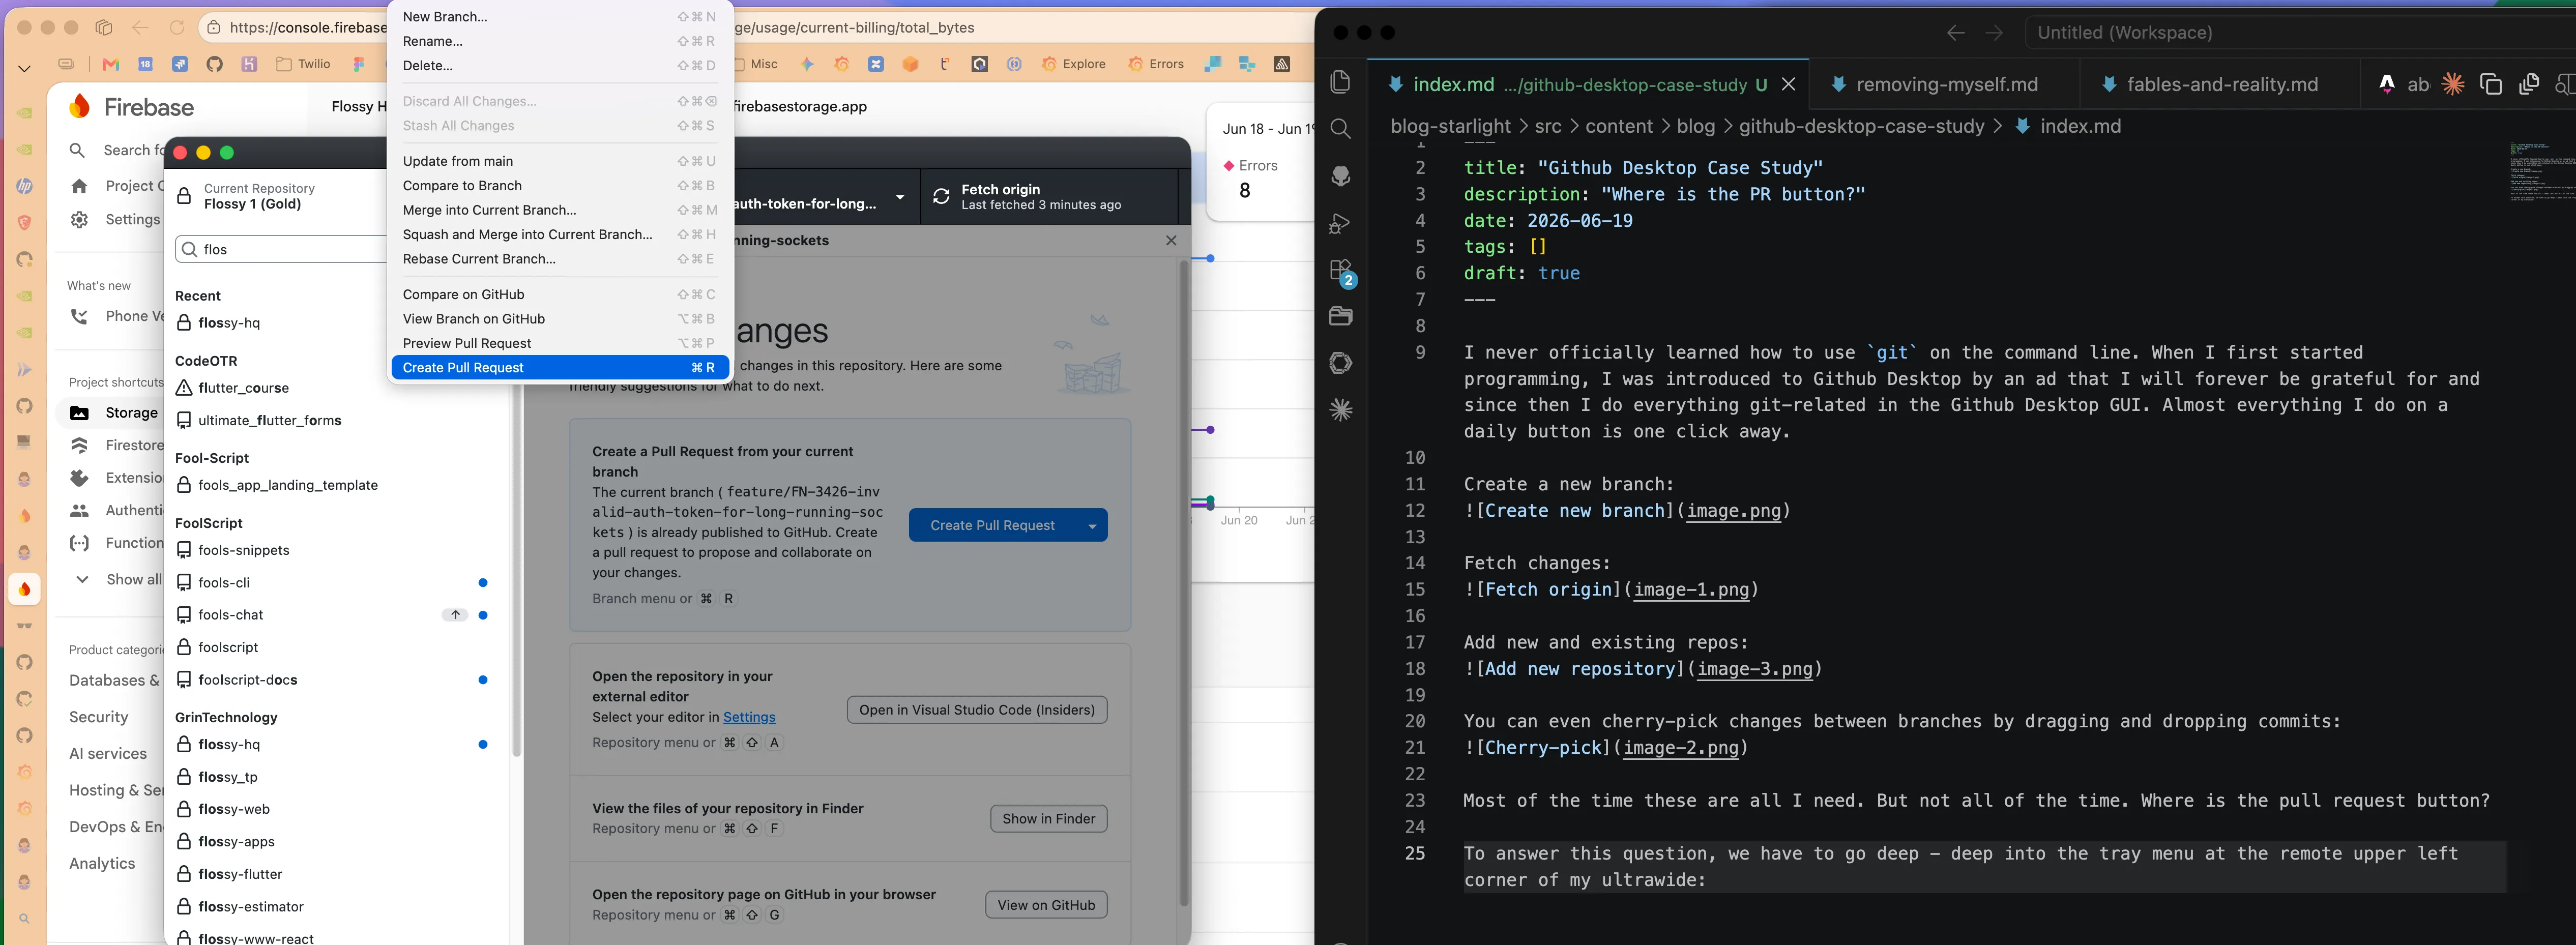Viewport: 2576px width, 945px height.
Task: Expand Show all in Firebase sidebar
Action: point(115,580)
